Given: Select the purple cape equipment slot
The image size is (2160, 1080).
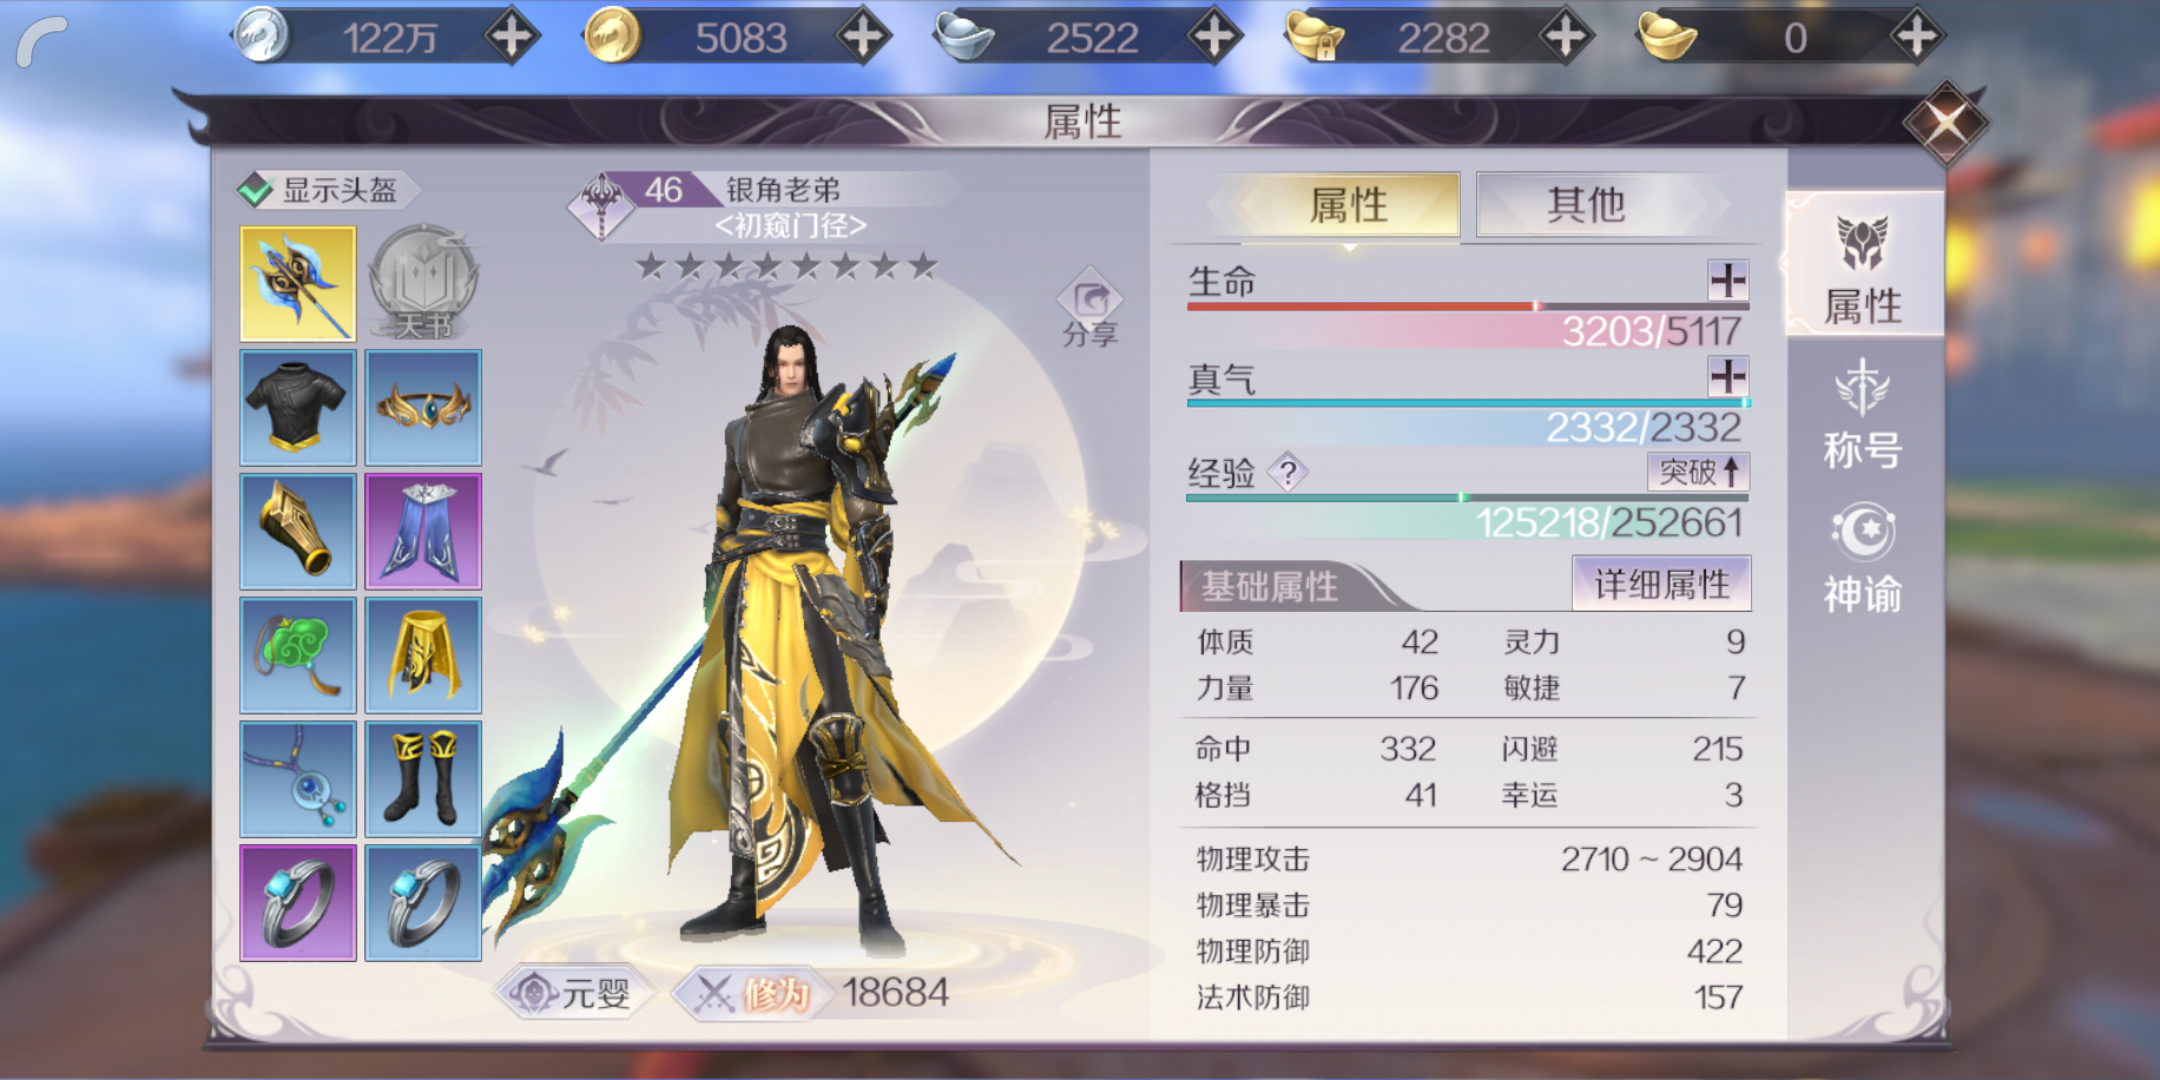Looking at the screenshot, I should click(424, 532).
